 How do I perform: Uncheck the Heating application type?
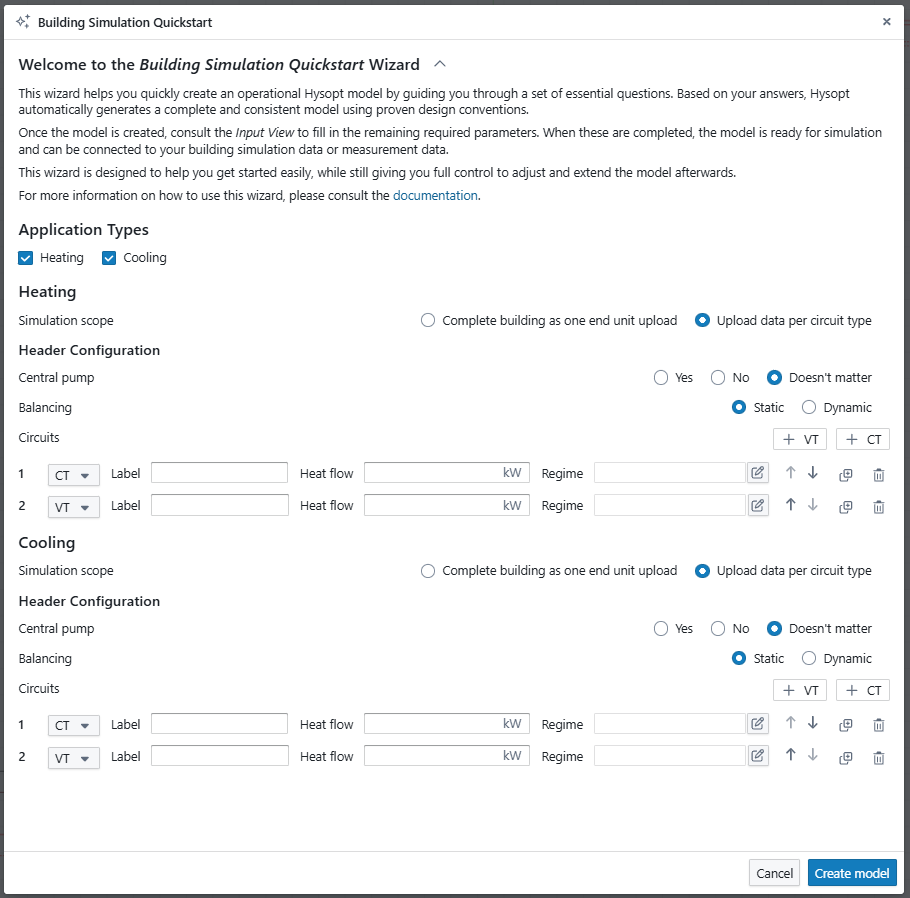(26, 258)
